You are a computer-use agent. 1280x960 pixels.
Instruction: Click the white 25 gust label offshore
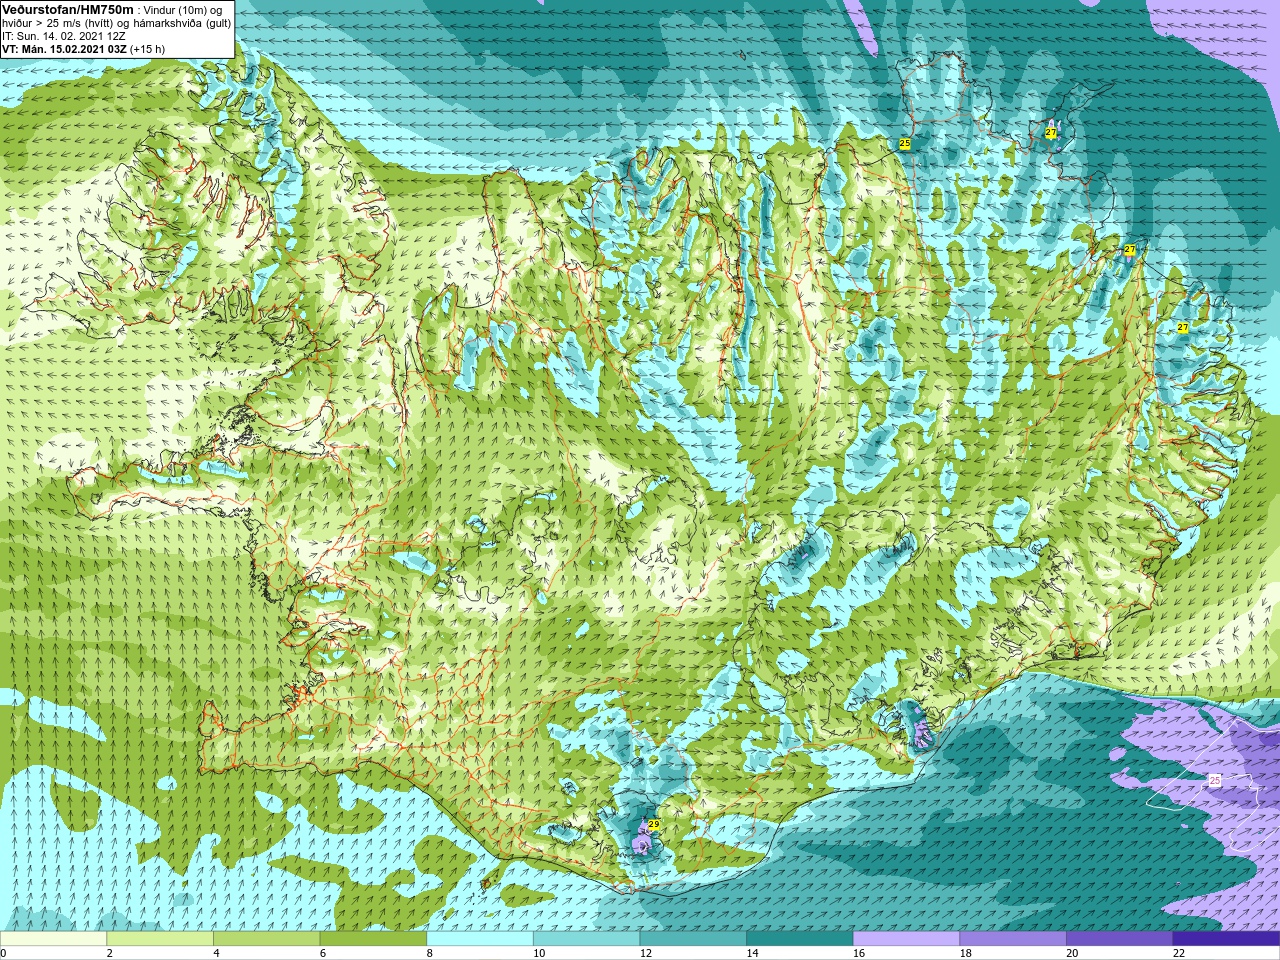click(1215, 779)
